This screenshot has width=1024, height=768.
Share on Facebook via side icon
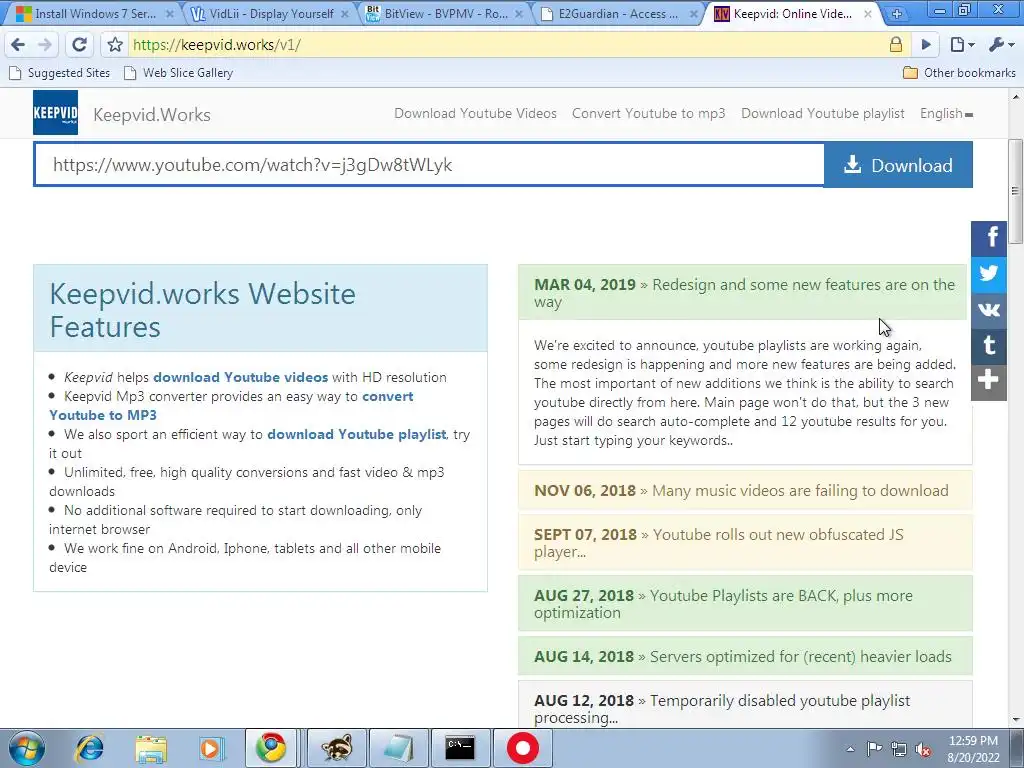click(x=989, y=238)
